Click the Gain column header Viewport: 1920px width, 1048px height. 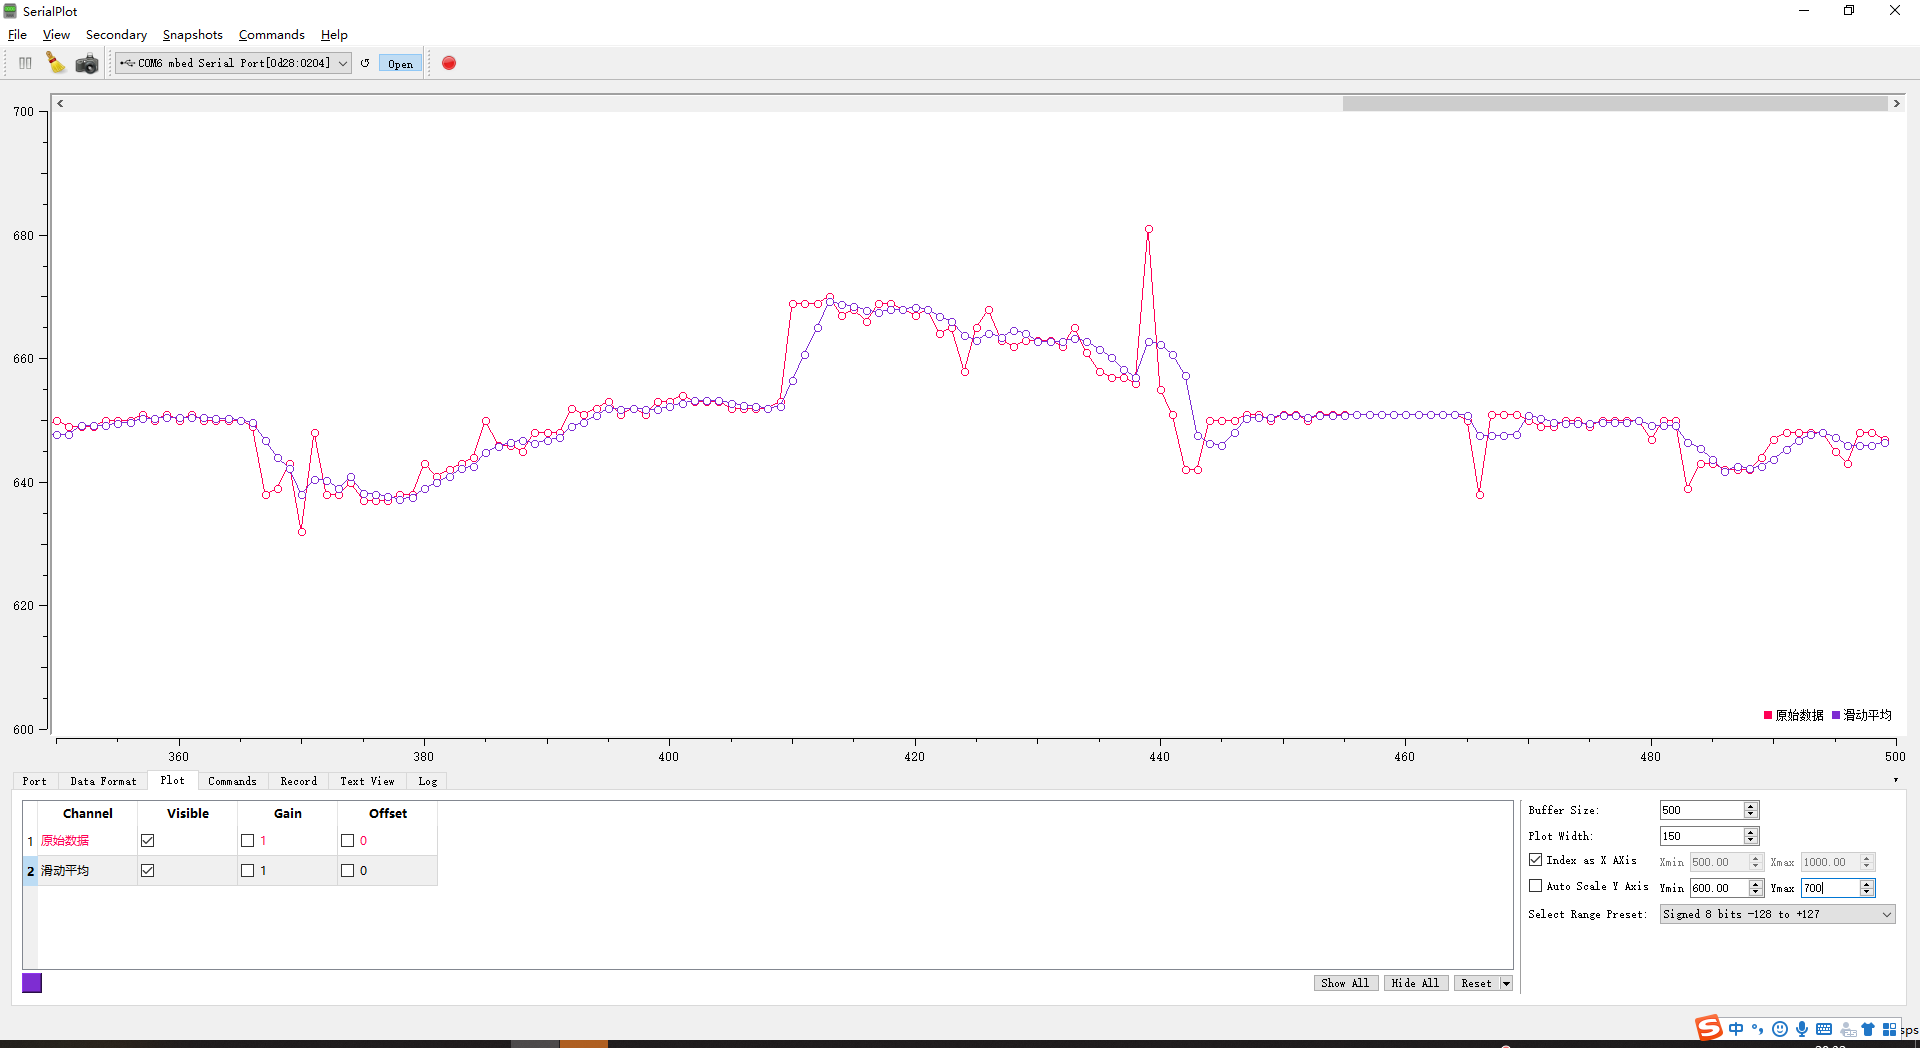point(287,813)
